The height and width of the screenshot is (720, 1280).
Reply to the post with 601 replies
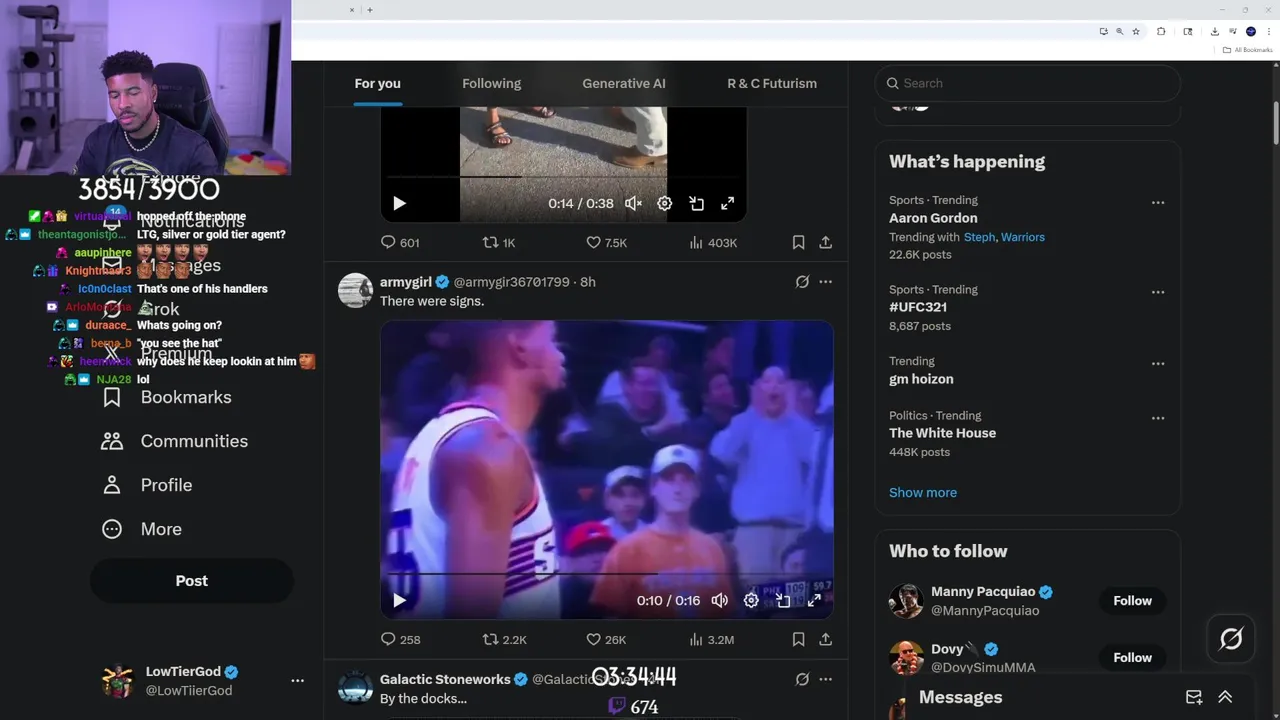click(400, 242)
